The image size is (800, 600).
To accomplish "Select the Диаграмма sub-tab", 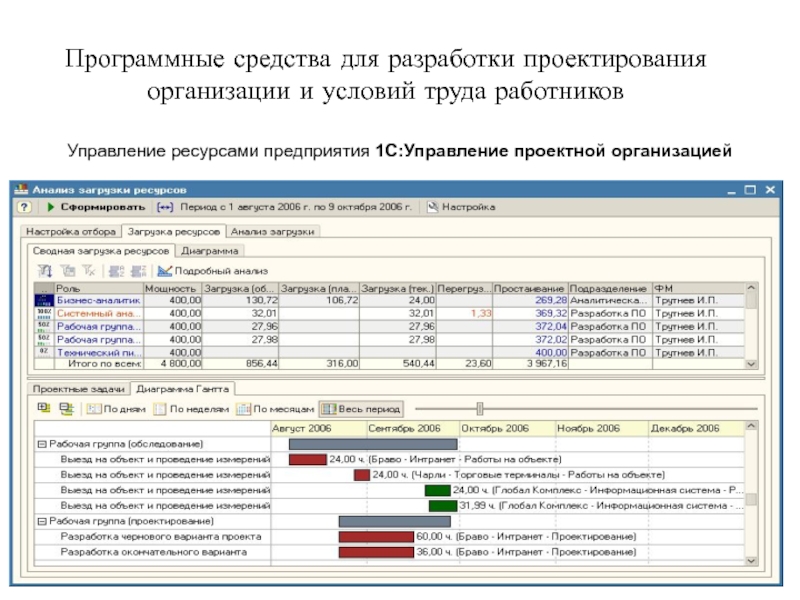I will pos(211,250).
